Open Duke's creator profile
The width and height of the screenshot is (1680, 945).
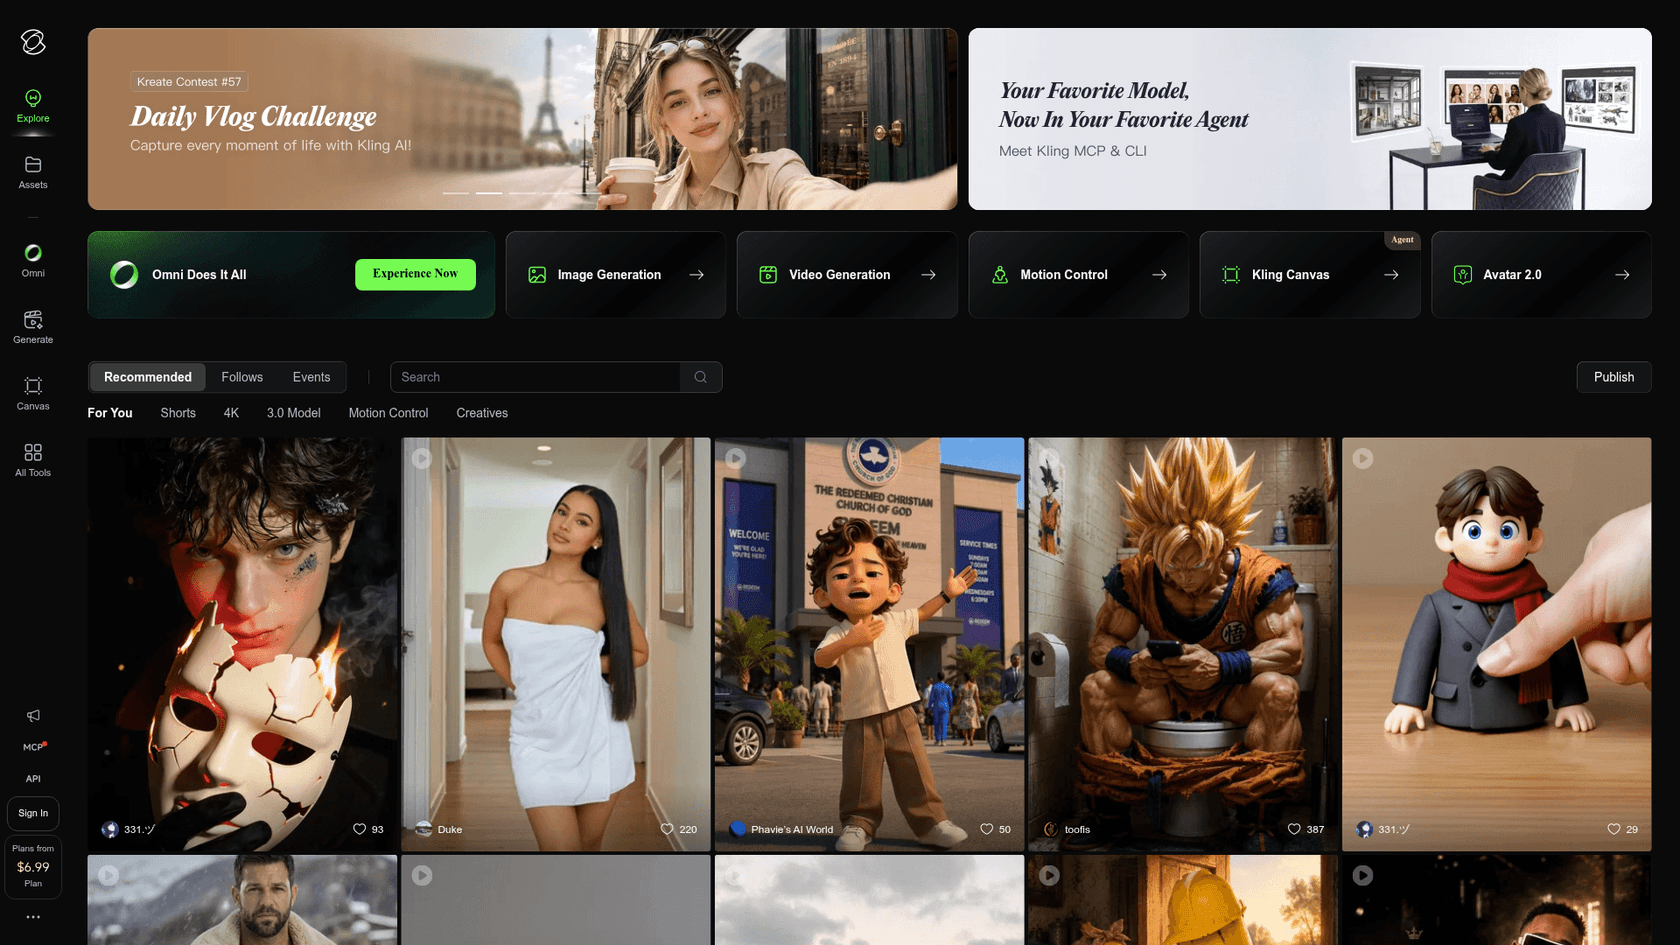click(439, 829)
